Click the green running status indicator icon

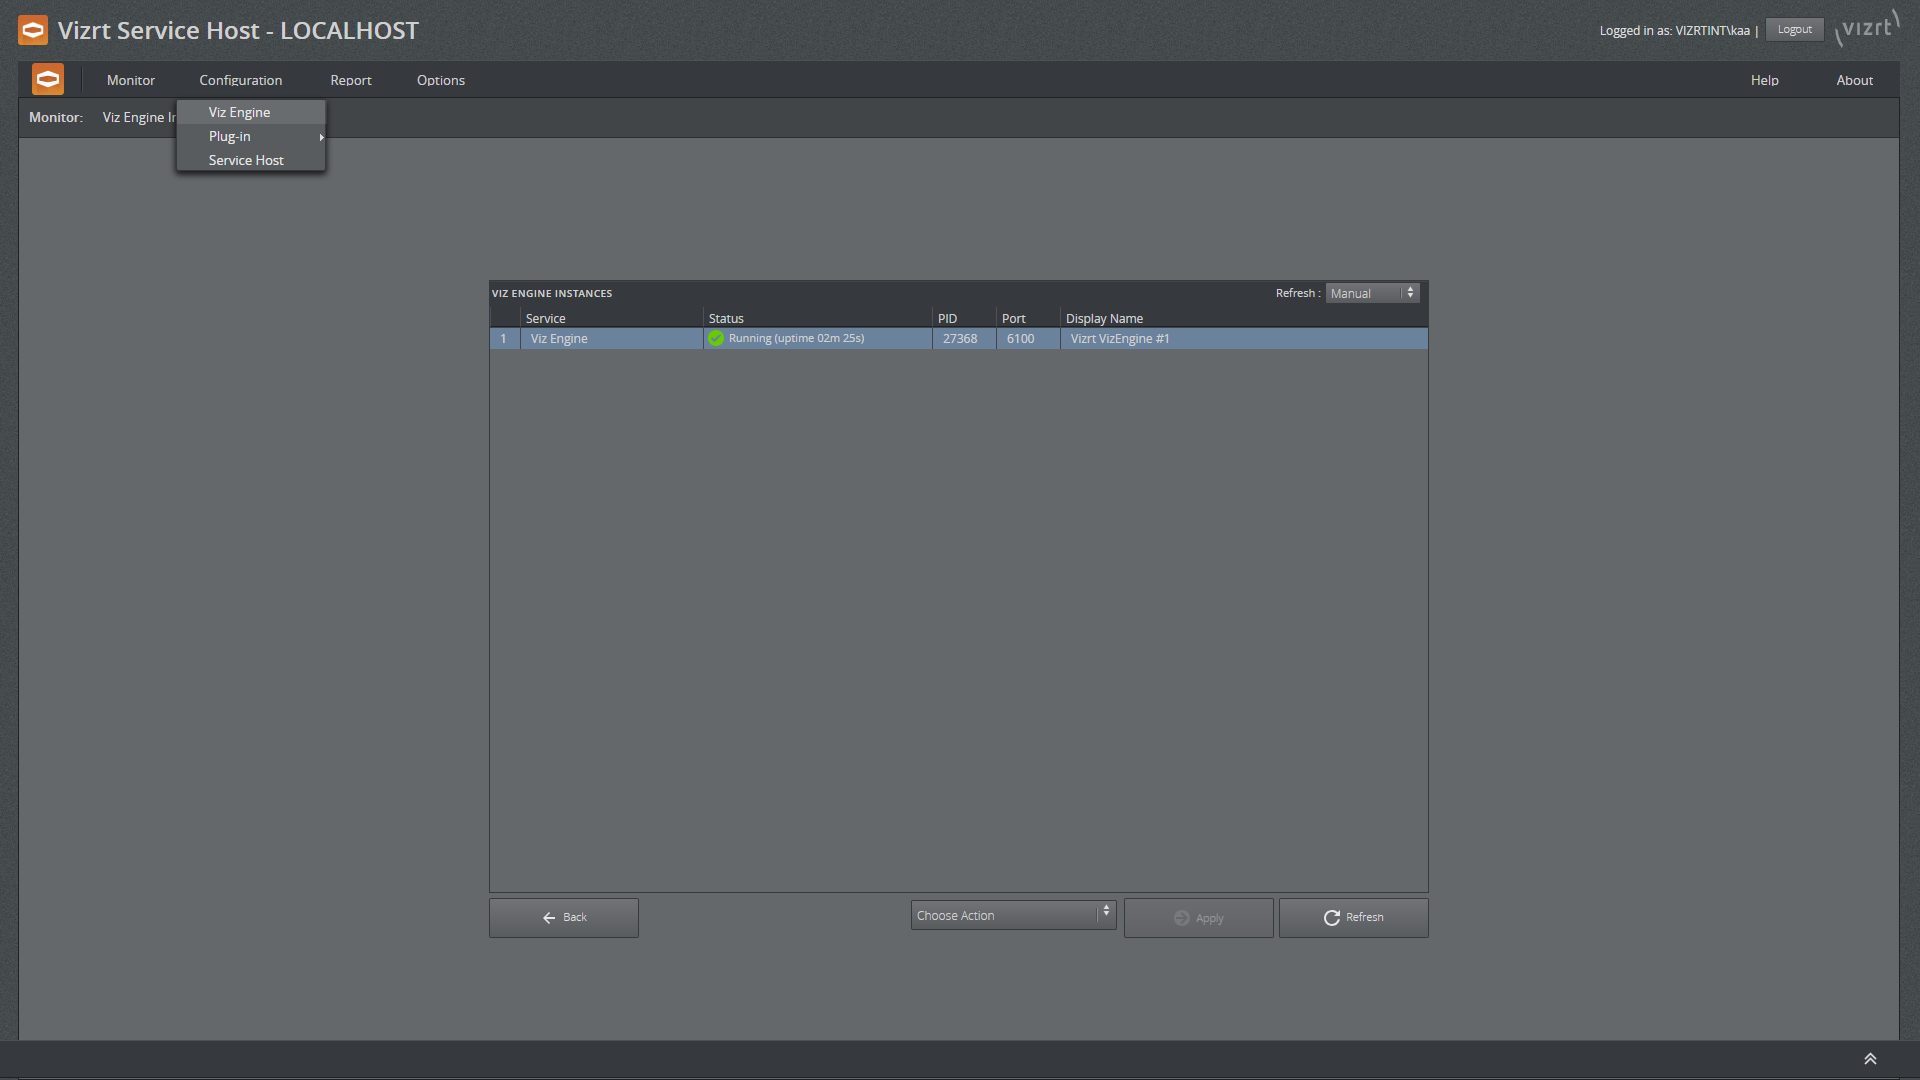tap(716, 339)
